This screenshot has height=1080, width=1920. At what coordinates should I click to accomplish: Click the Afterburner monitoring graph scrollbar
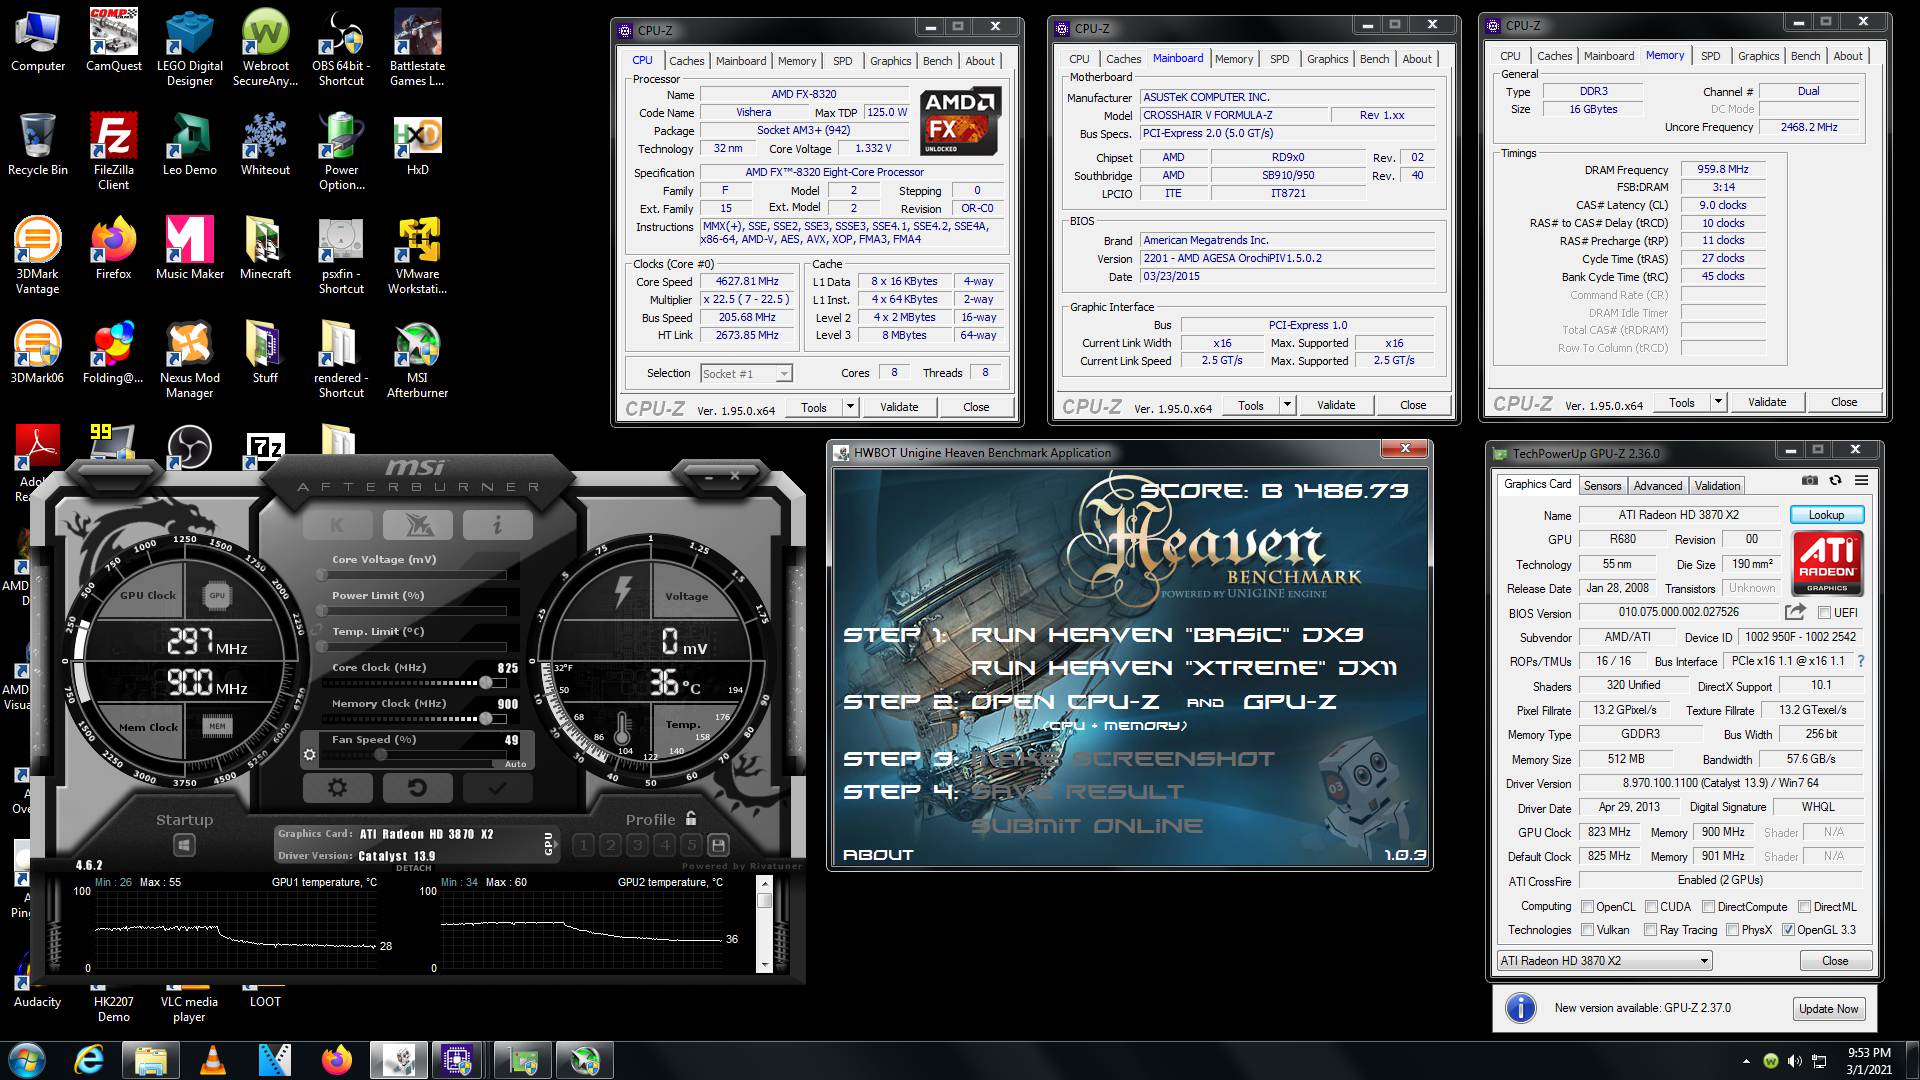(764, 924)
